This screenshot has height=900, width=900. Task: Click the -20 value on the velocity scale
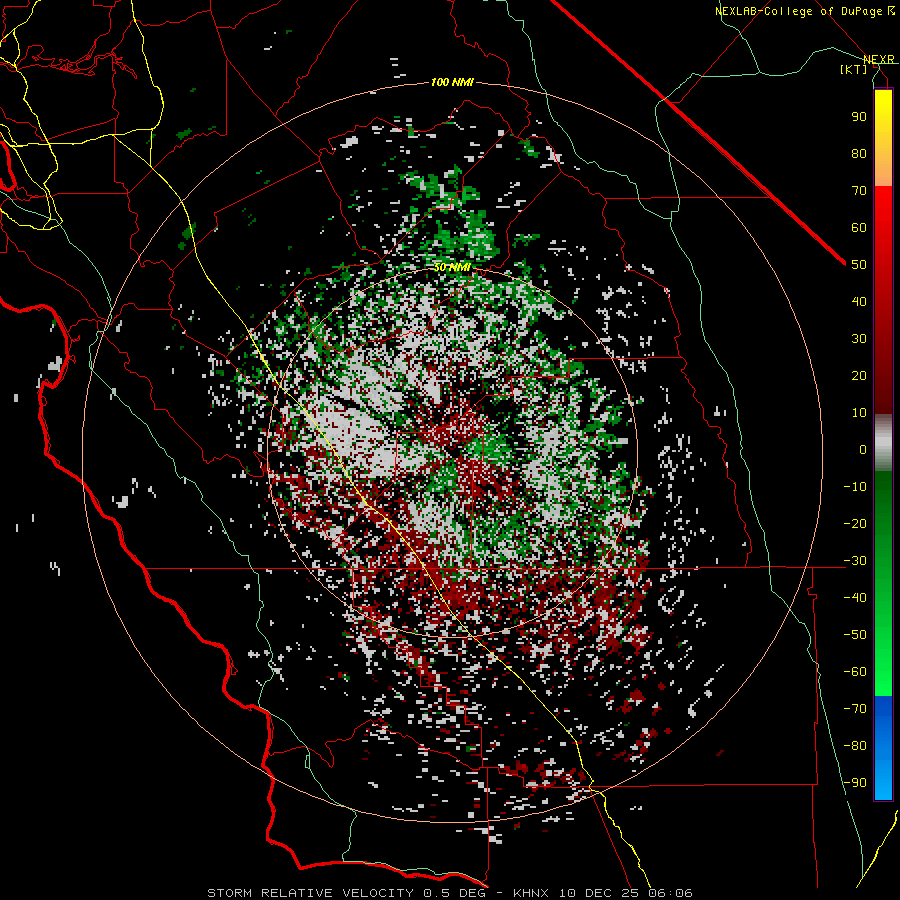point(855,523)
